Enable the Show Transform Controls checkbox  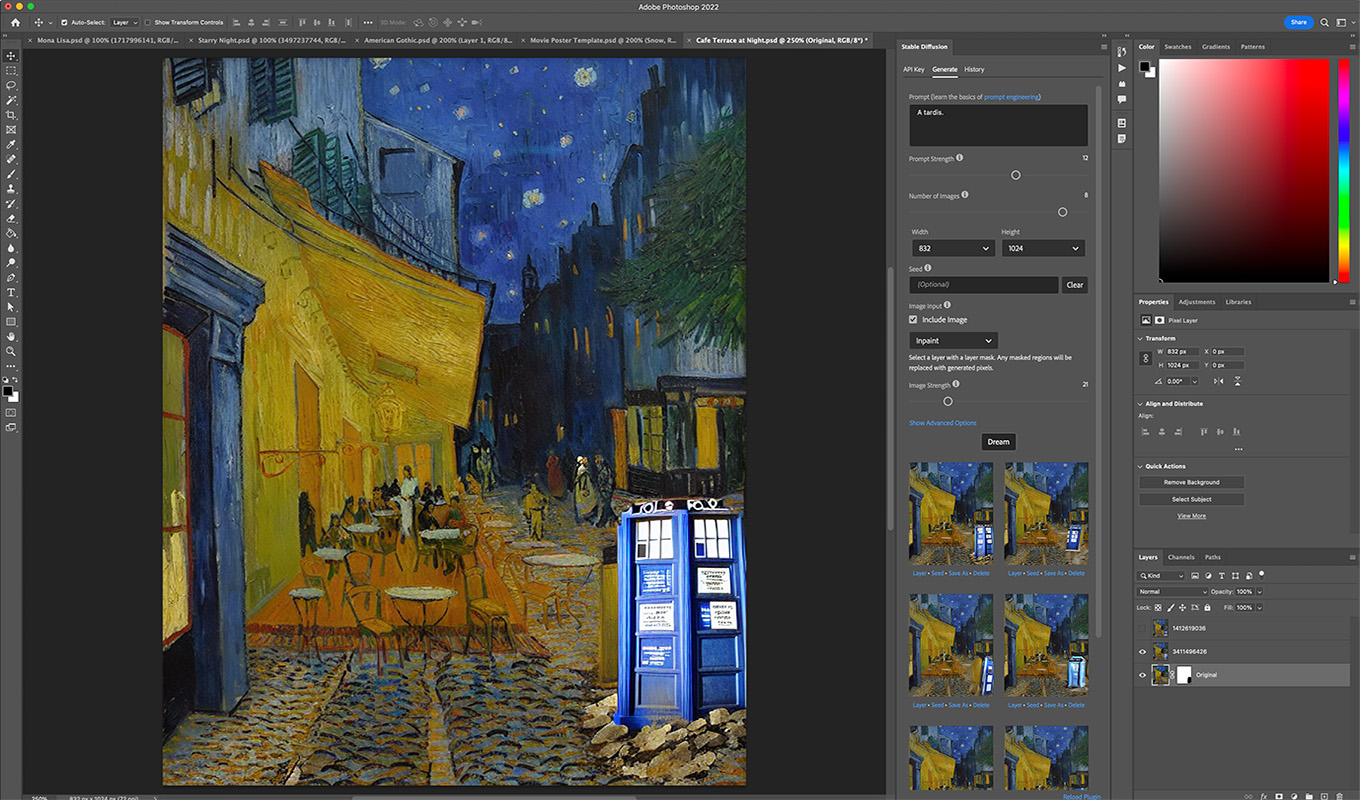pos(148,22)
